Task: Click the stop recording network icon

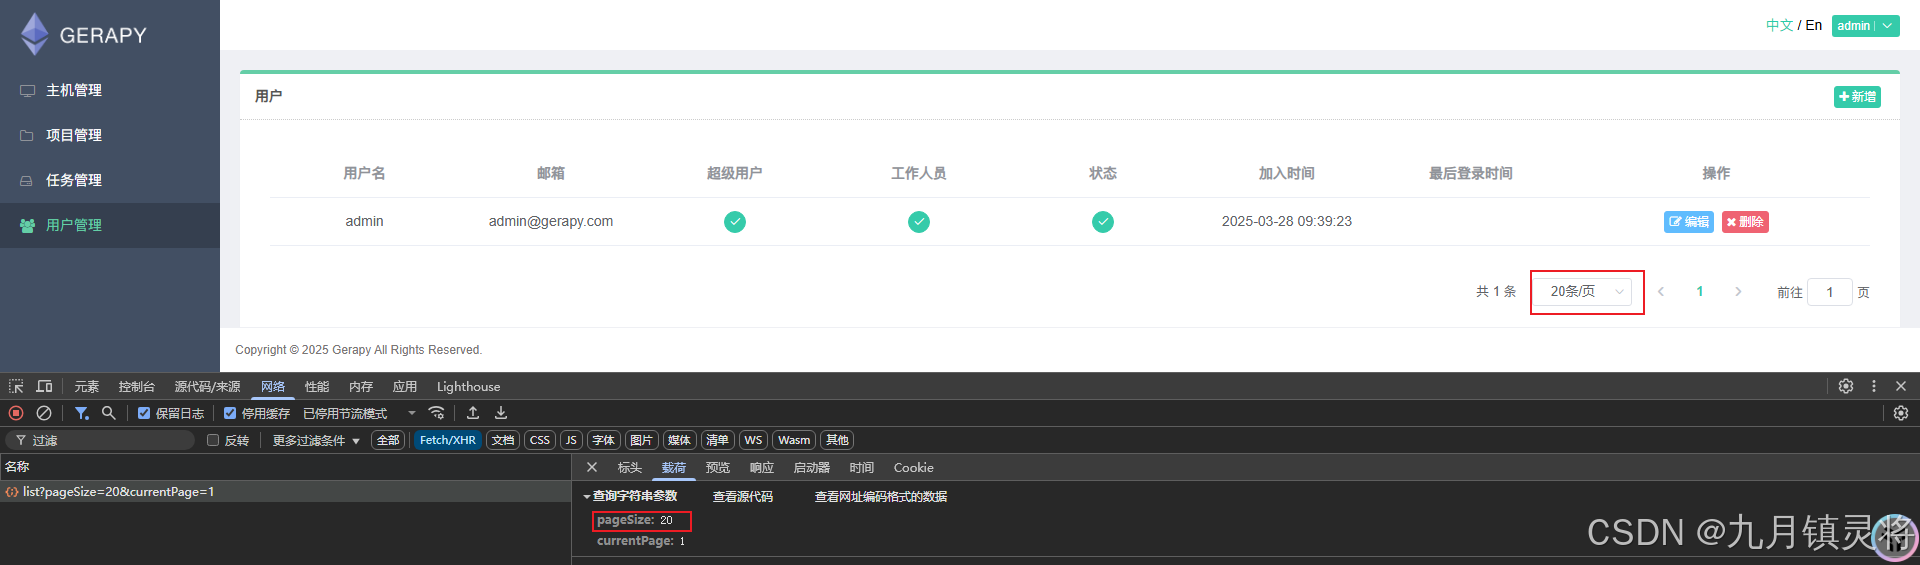Action: (16, 413)
